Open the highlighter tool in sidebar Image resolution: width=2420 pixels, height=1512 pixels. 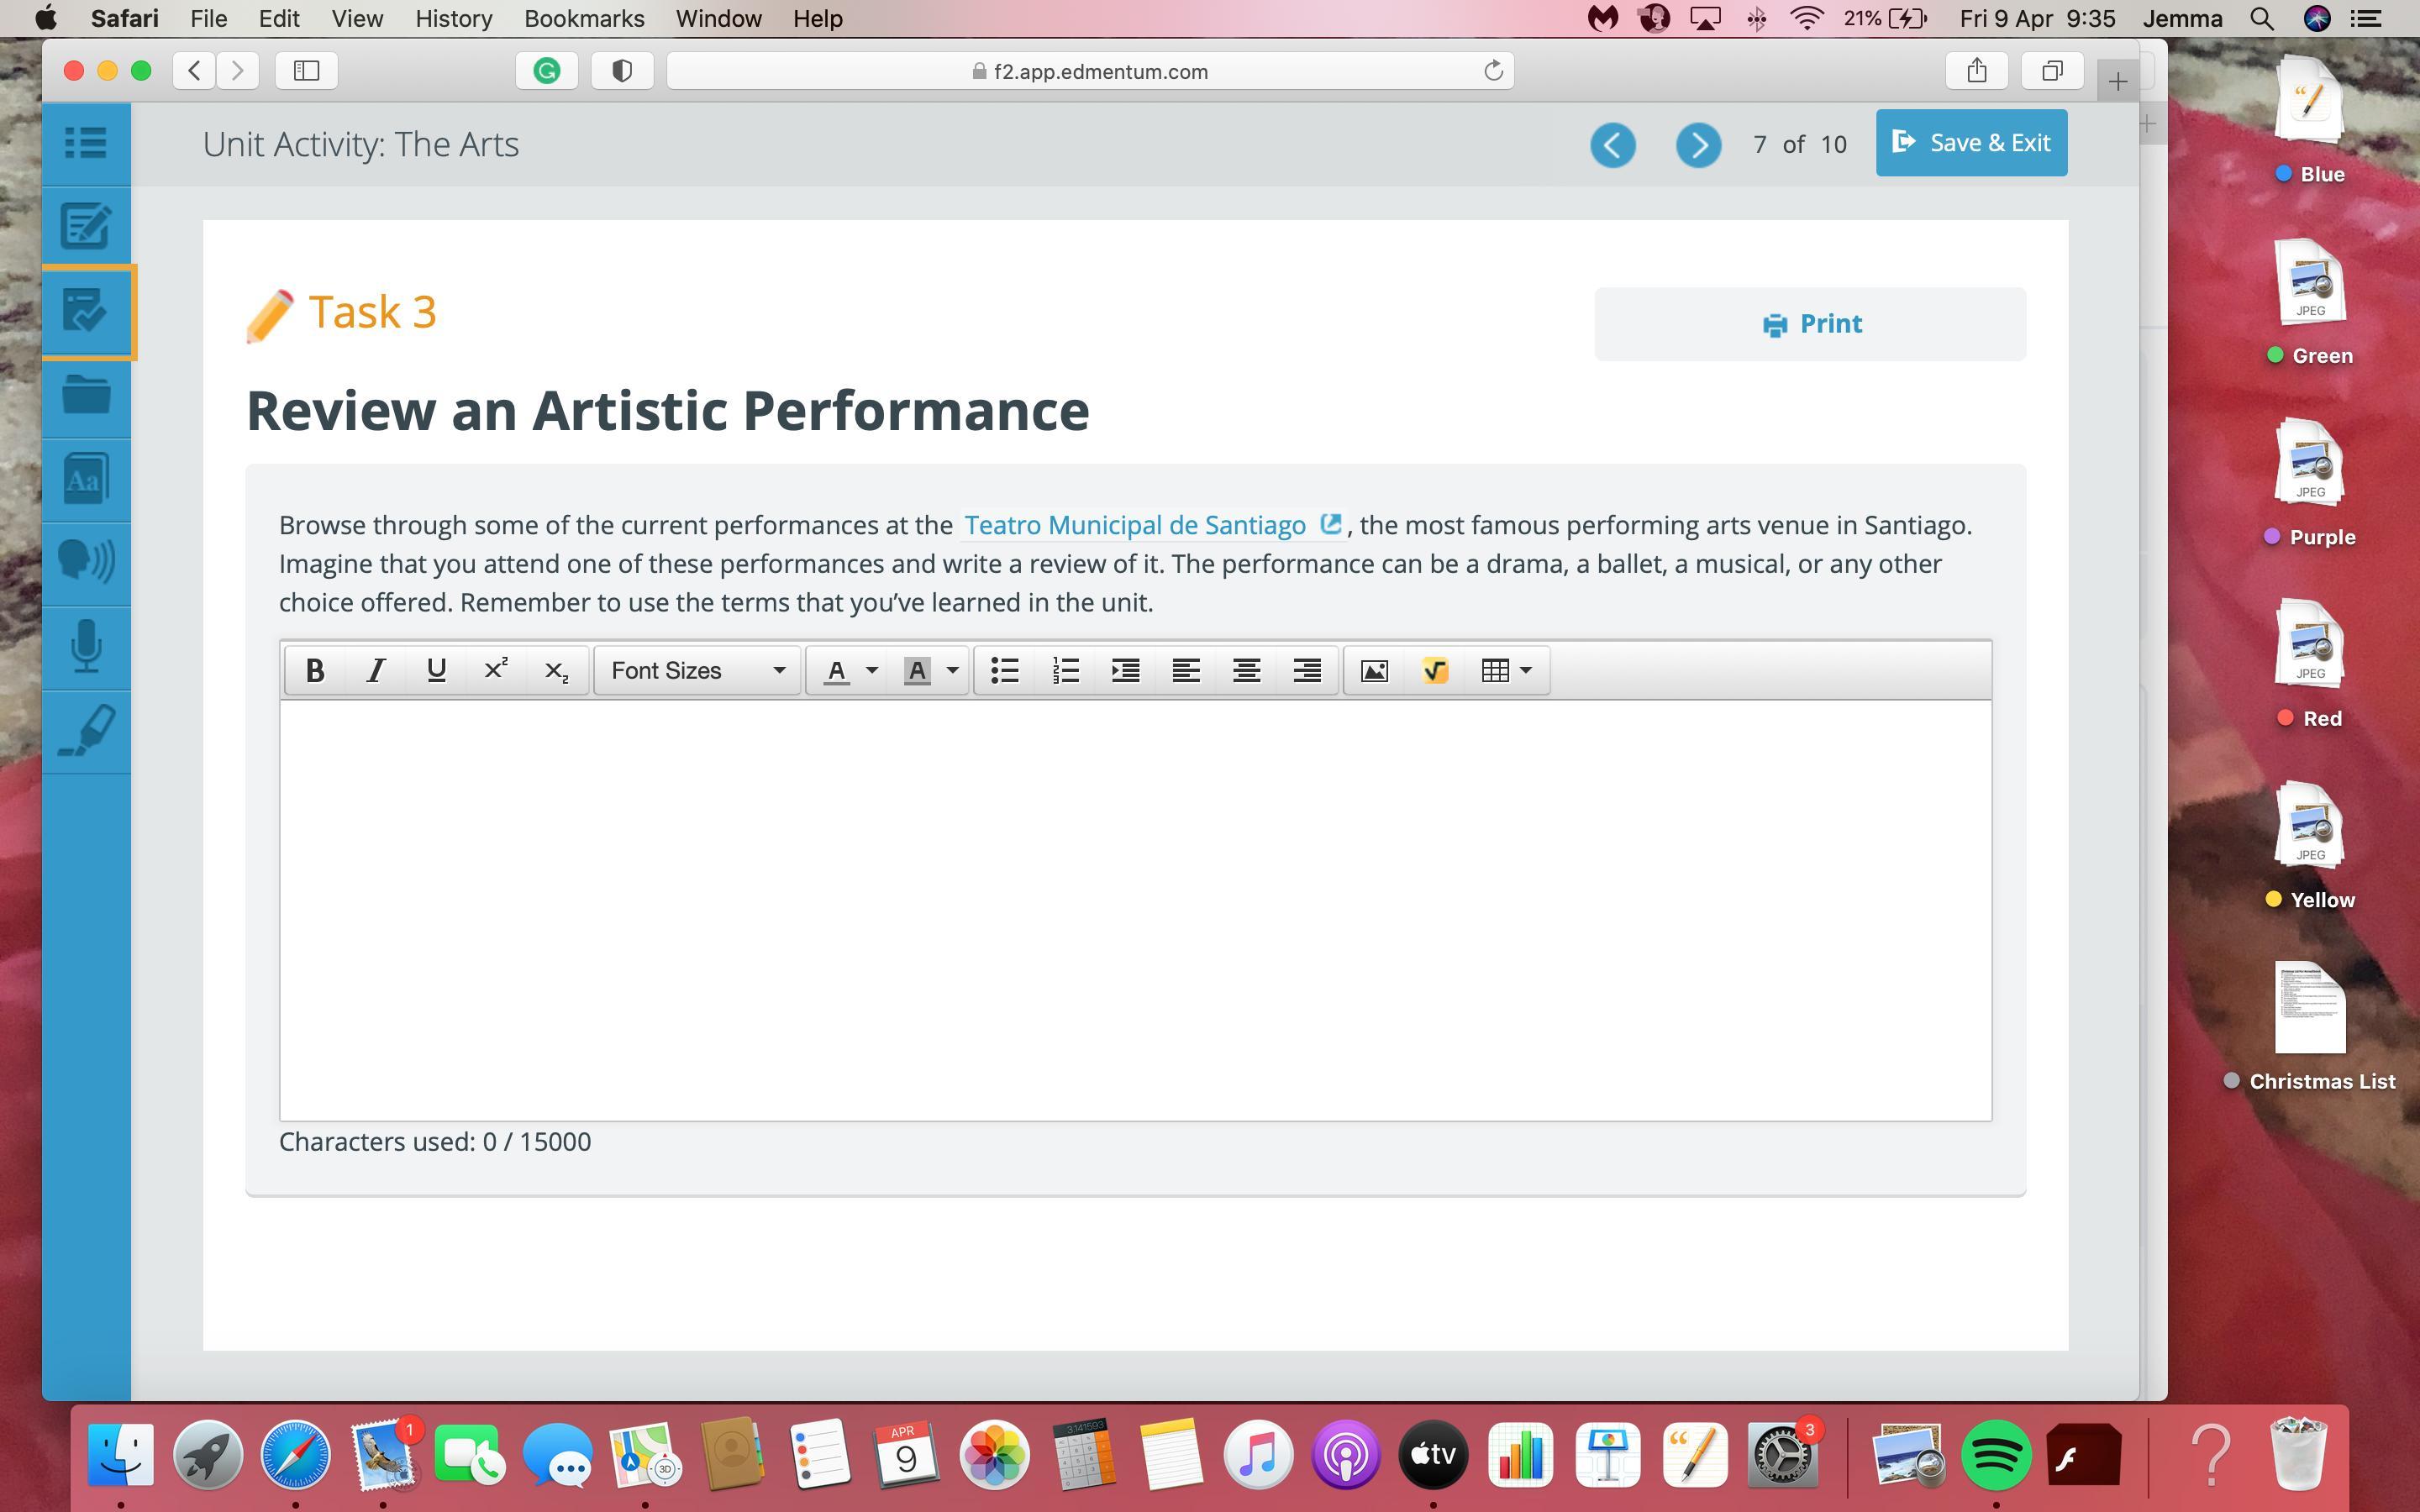(86, 731)
